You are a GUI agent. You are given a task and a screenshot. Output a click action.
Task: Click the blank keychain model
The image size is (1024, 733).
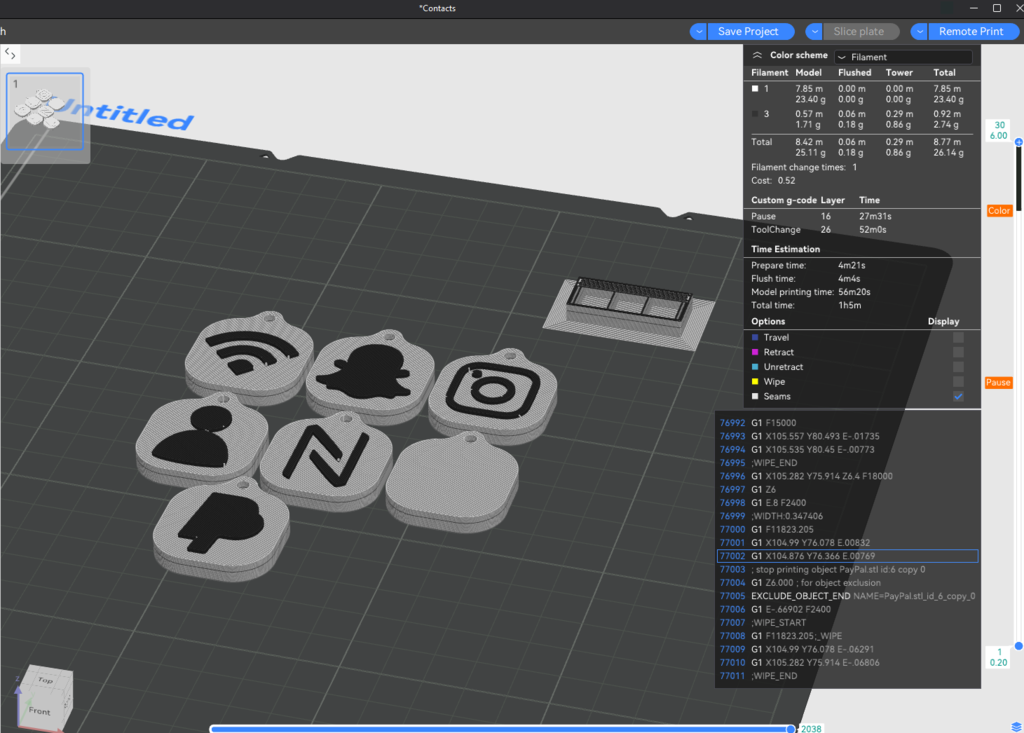coord(453,481)
